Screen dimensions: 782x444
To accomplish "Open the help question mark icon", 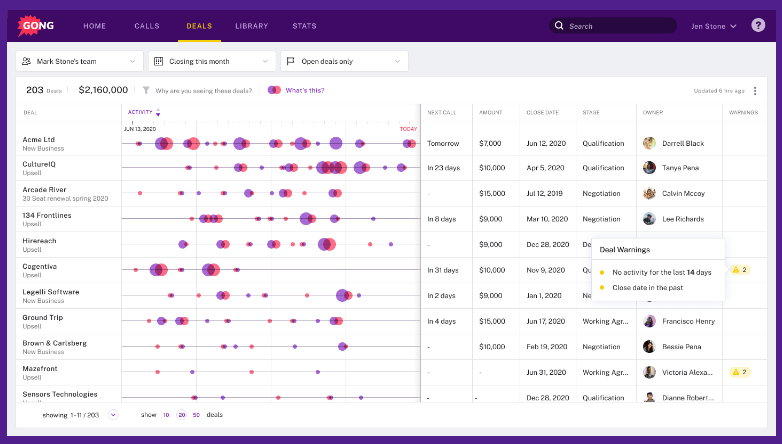I will [758, 25].
